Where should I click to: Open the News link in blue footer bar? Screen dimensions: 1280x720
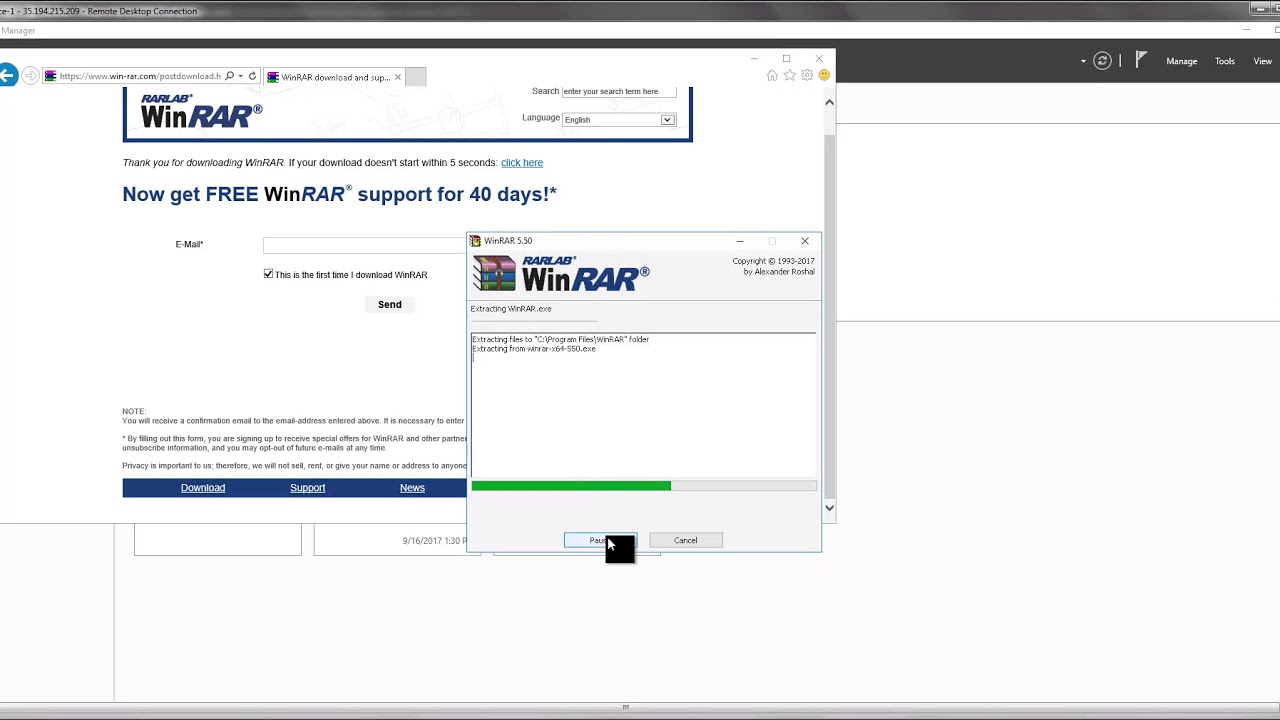(x=412, y=488)
